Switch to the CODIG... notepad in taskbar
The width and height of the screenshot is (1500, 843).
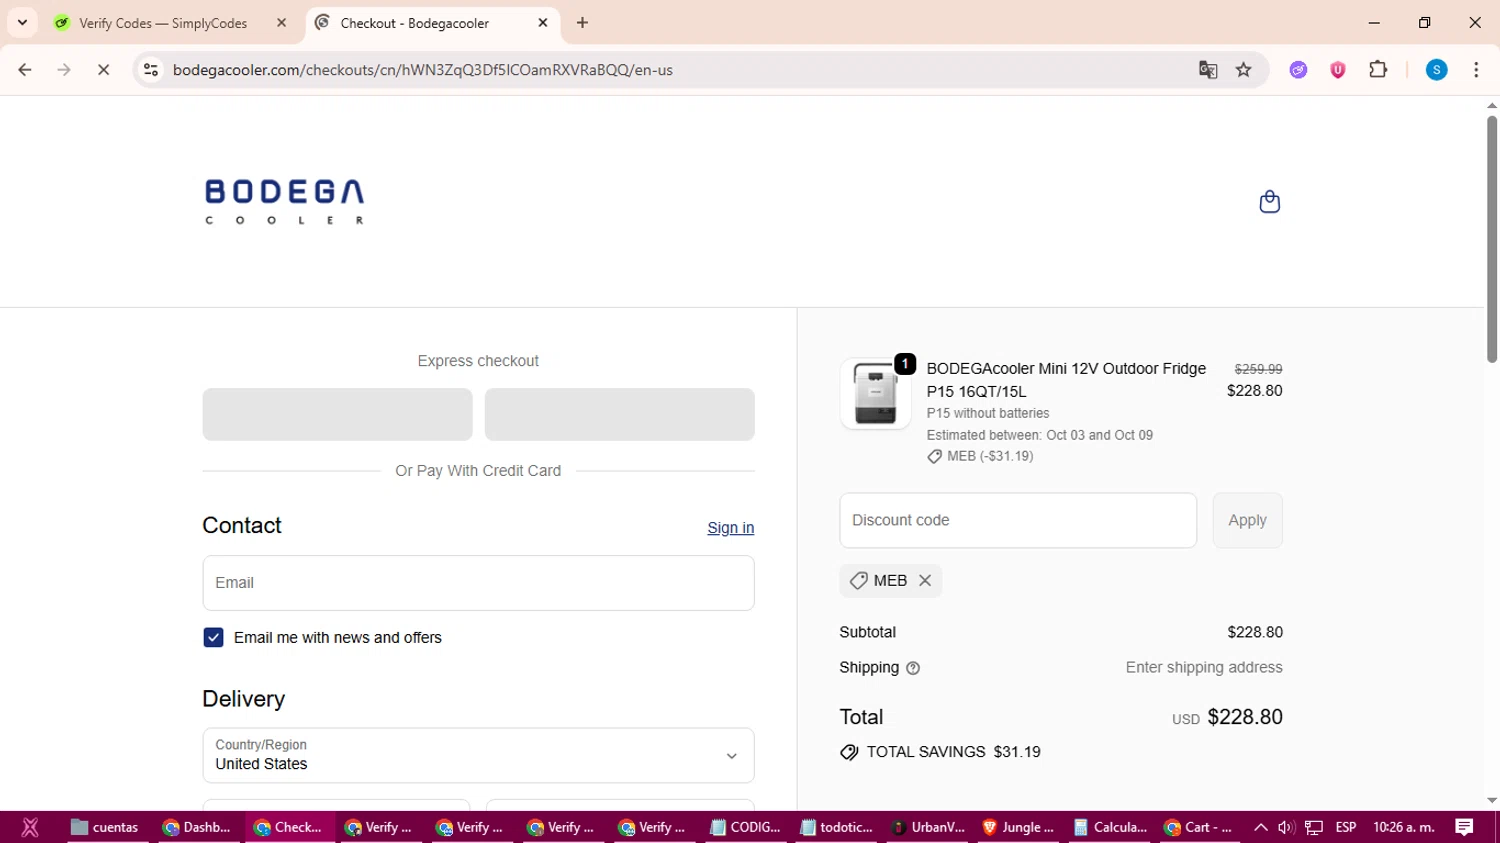[x=745, y=827]
